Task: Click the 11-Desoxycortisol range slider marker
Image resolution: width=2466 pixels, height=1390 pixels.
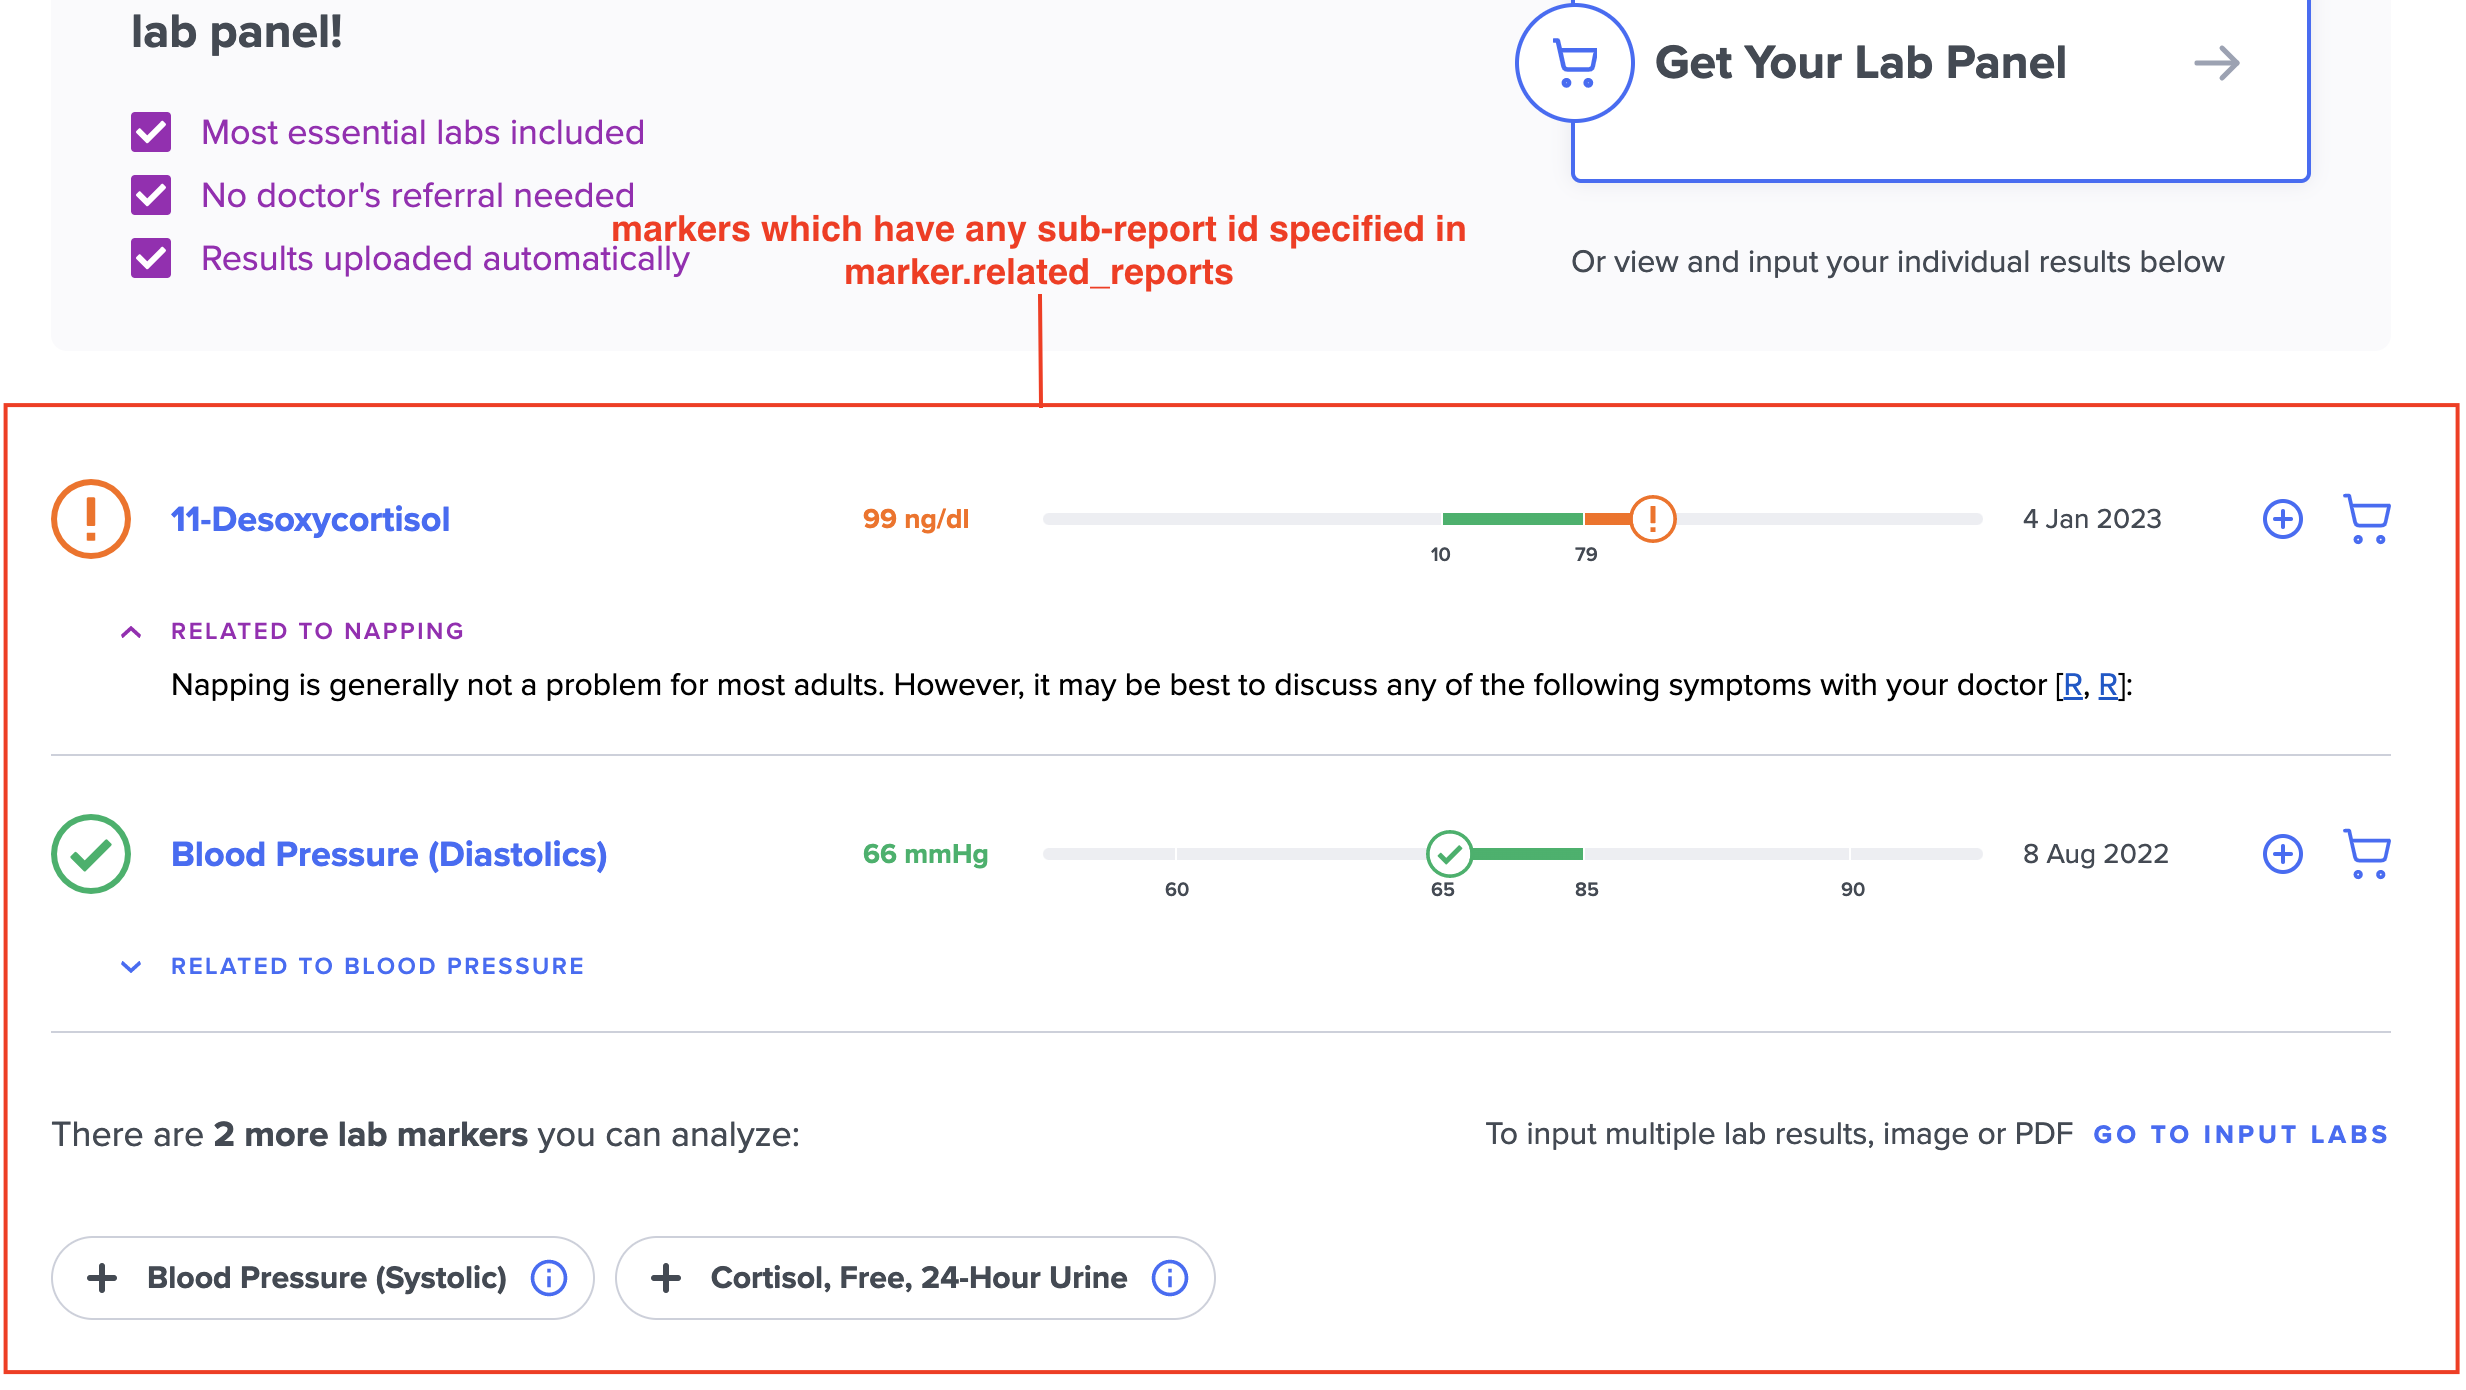Action: pyautogui.click(x=1653, y=519)
